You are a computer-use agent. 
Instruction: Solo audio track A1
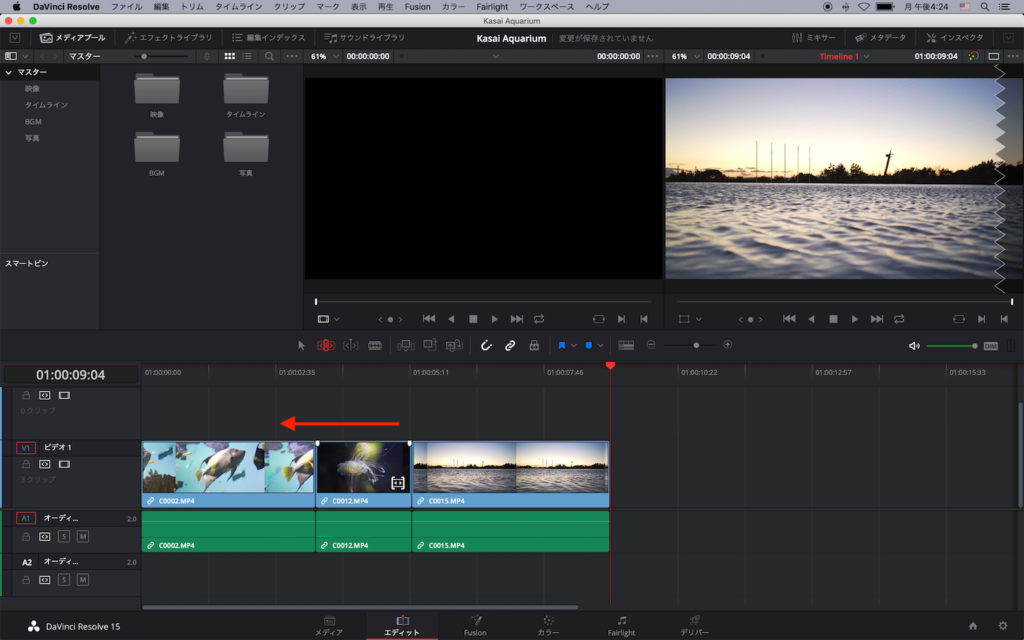point(64,537)
